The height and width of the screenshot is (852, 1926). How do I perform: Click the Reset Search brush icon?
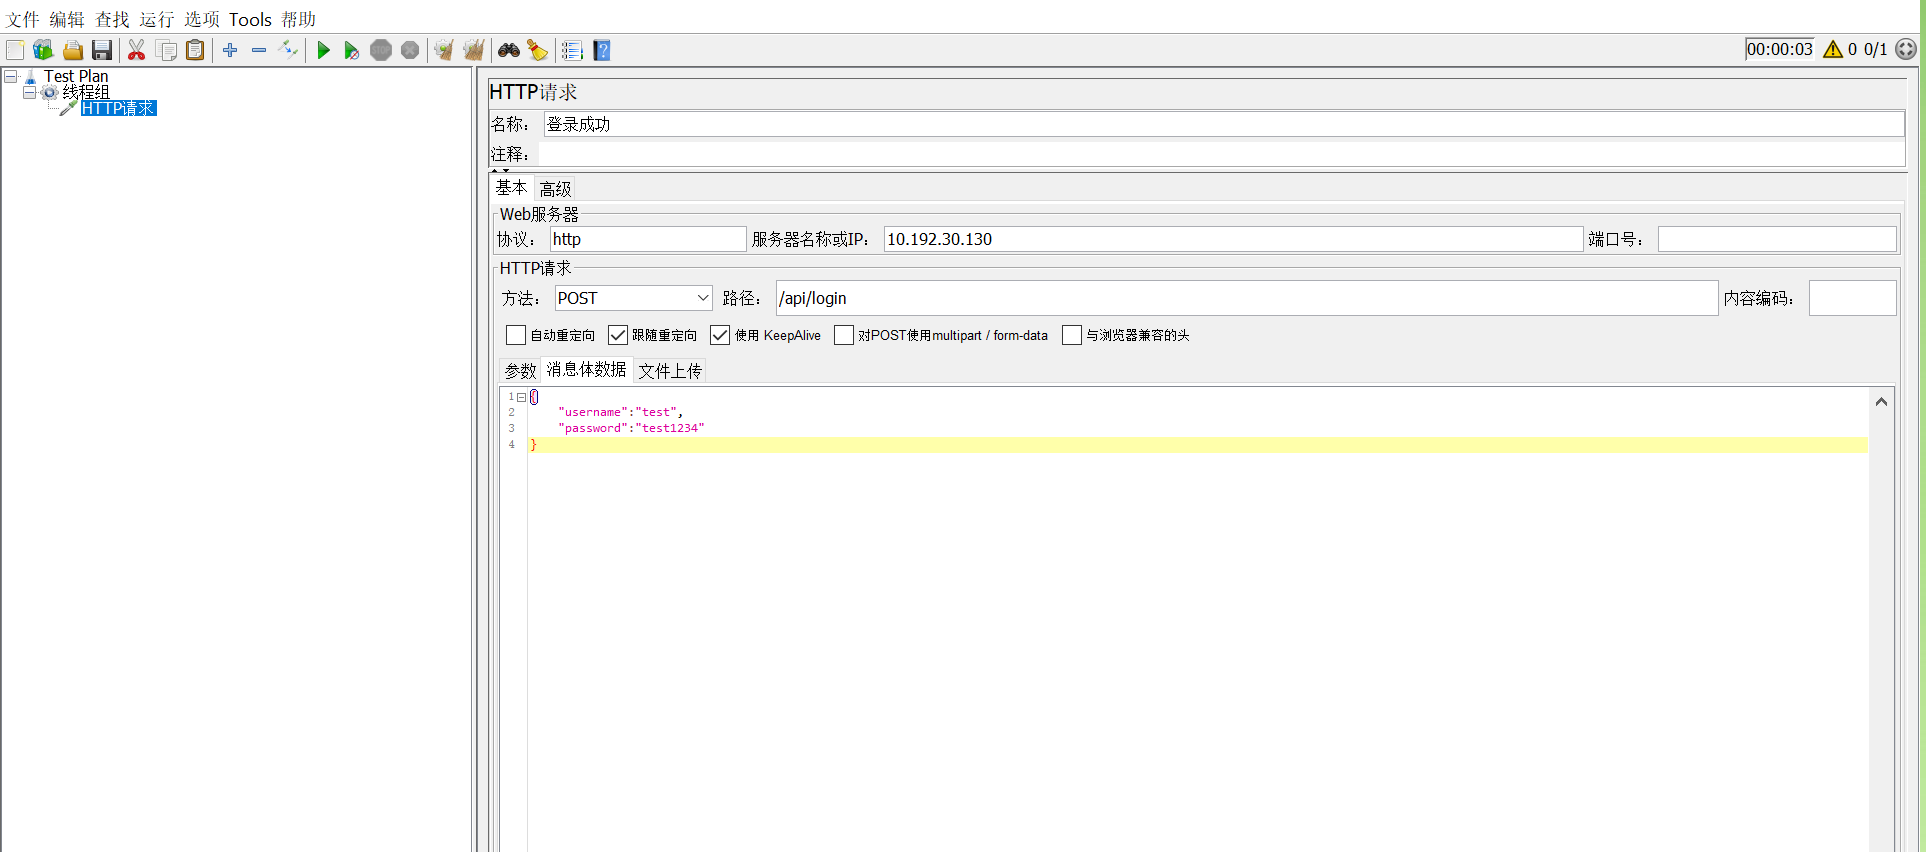tap(538, 50)
